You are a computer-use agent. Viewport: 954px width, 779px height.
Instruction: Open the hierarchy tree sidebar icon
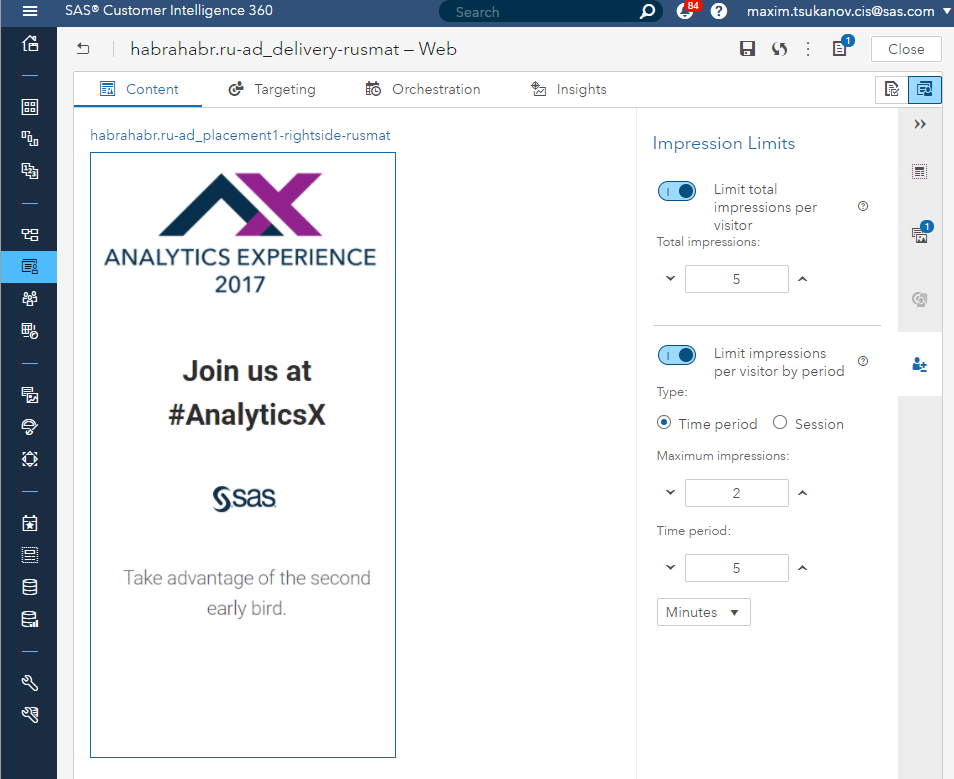coord(30,234)
